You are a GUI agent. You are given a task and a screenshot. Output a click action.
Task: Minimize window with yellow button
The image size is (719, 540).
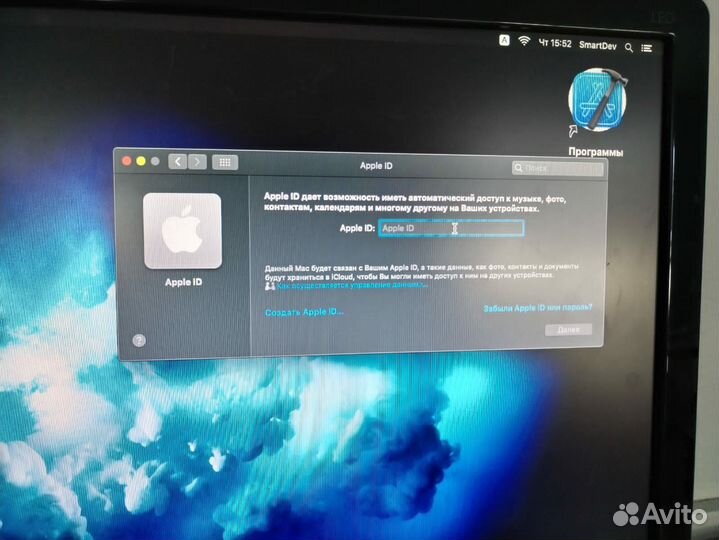141,161
